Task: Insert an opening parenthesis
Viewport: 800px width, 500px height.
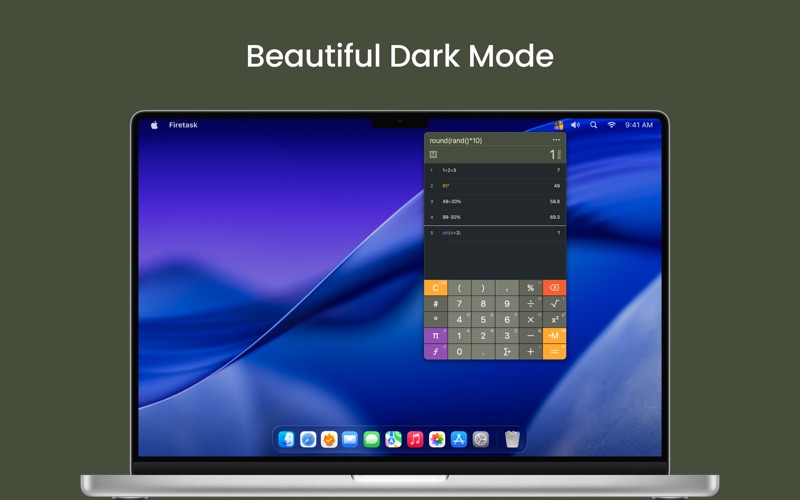Action: click(459, 288)
